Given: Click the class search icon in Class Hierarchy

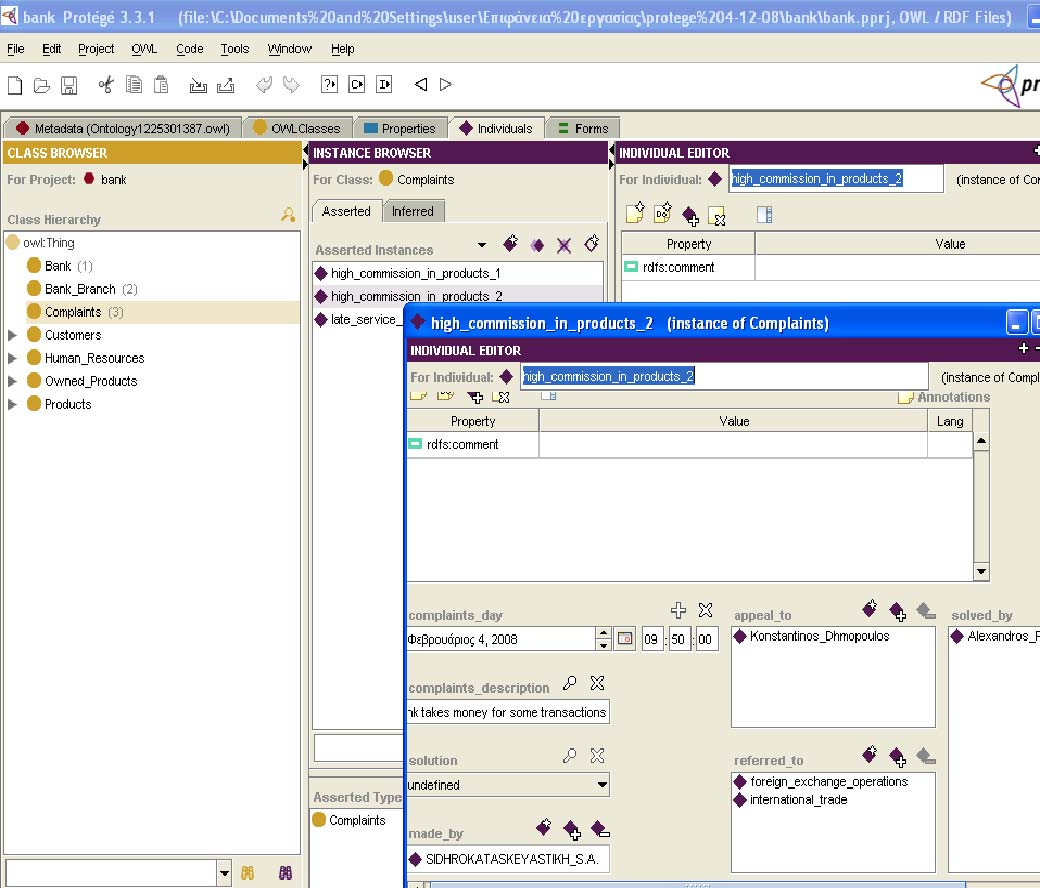Looking at the screenshot, I should [x=288, y=214].
